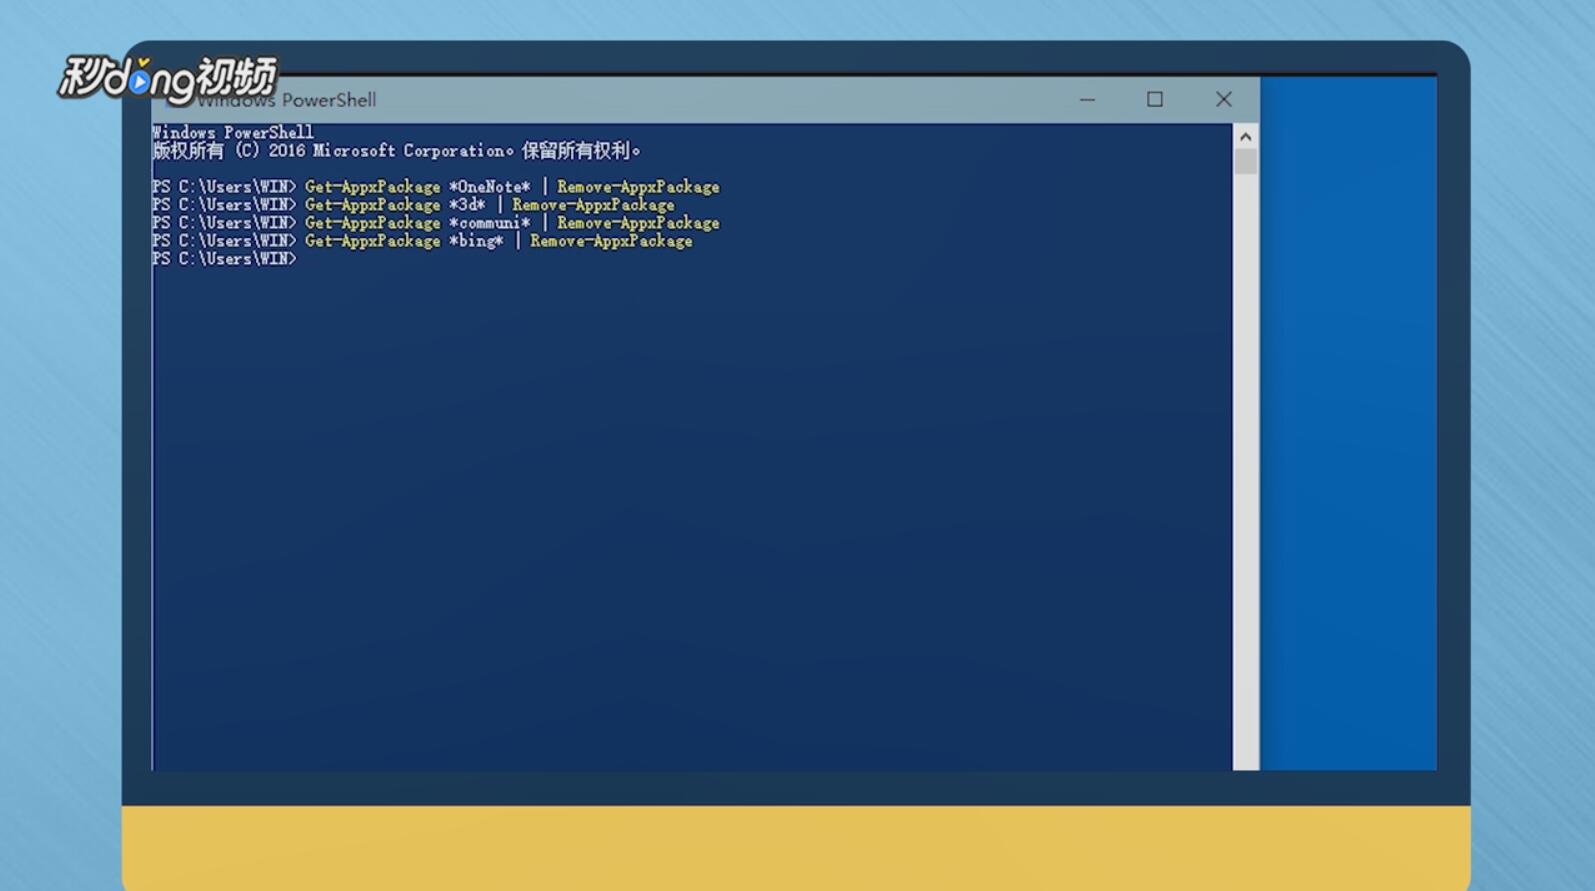Click the PowerShell title bar text
The height and width of the screenshot is (891, 1595).
[286, 100]
